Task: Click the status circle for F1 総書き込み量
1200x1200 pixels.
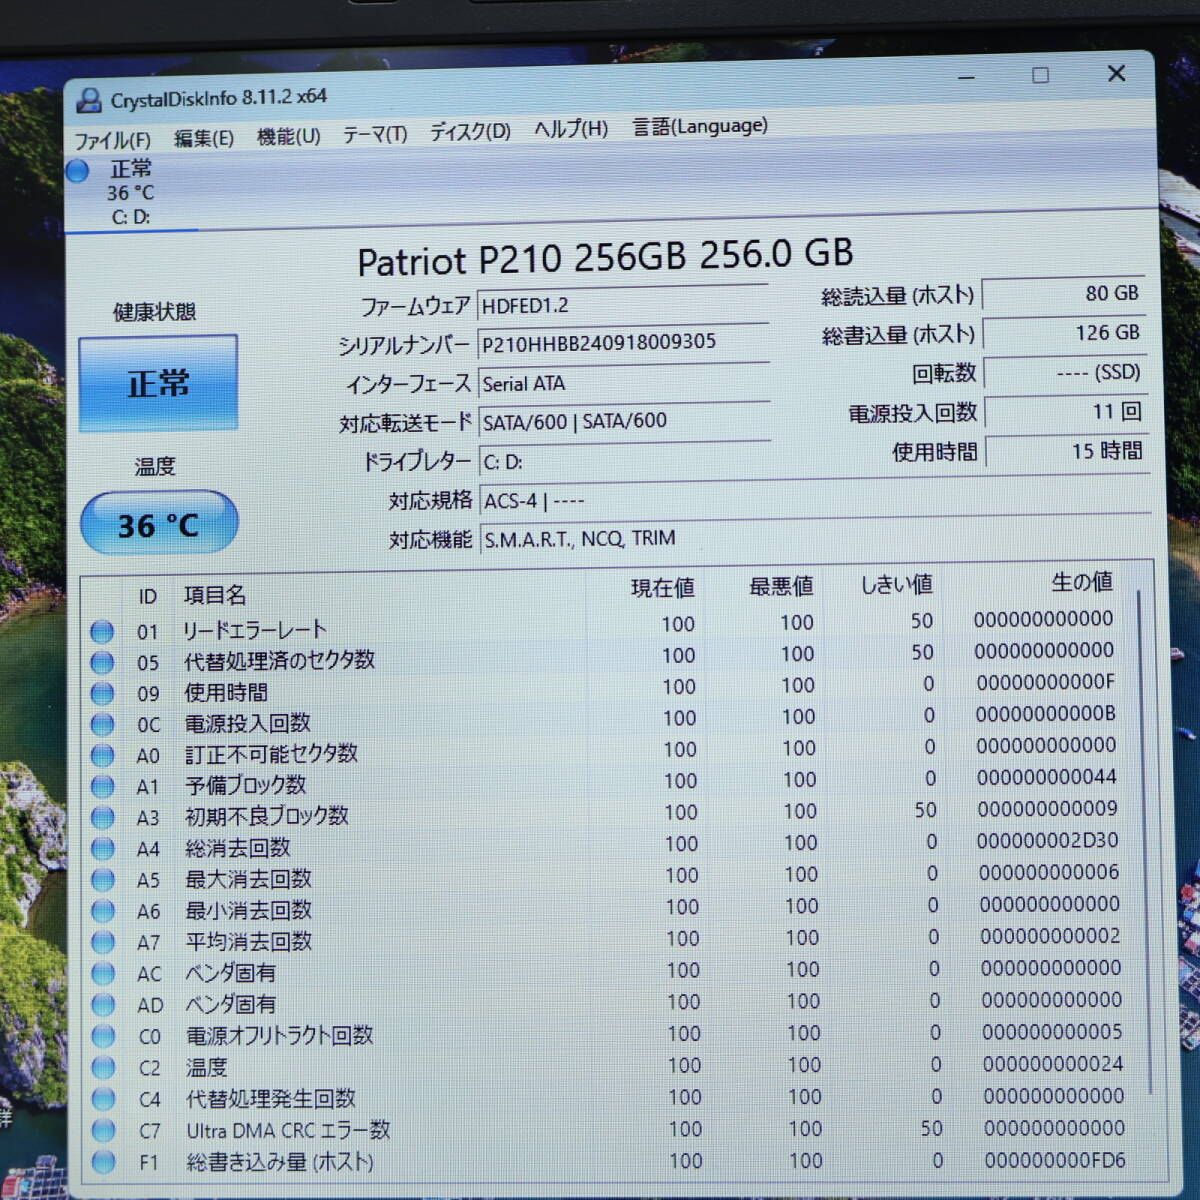Action: [103, 1162]
